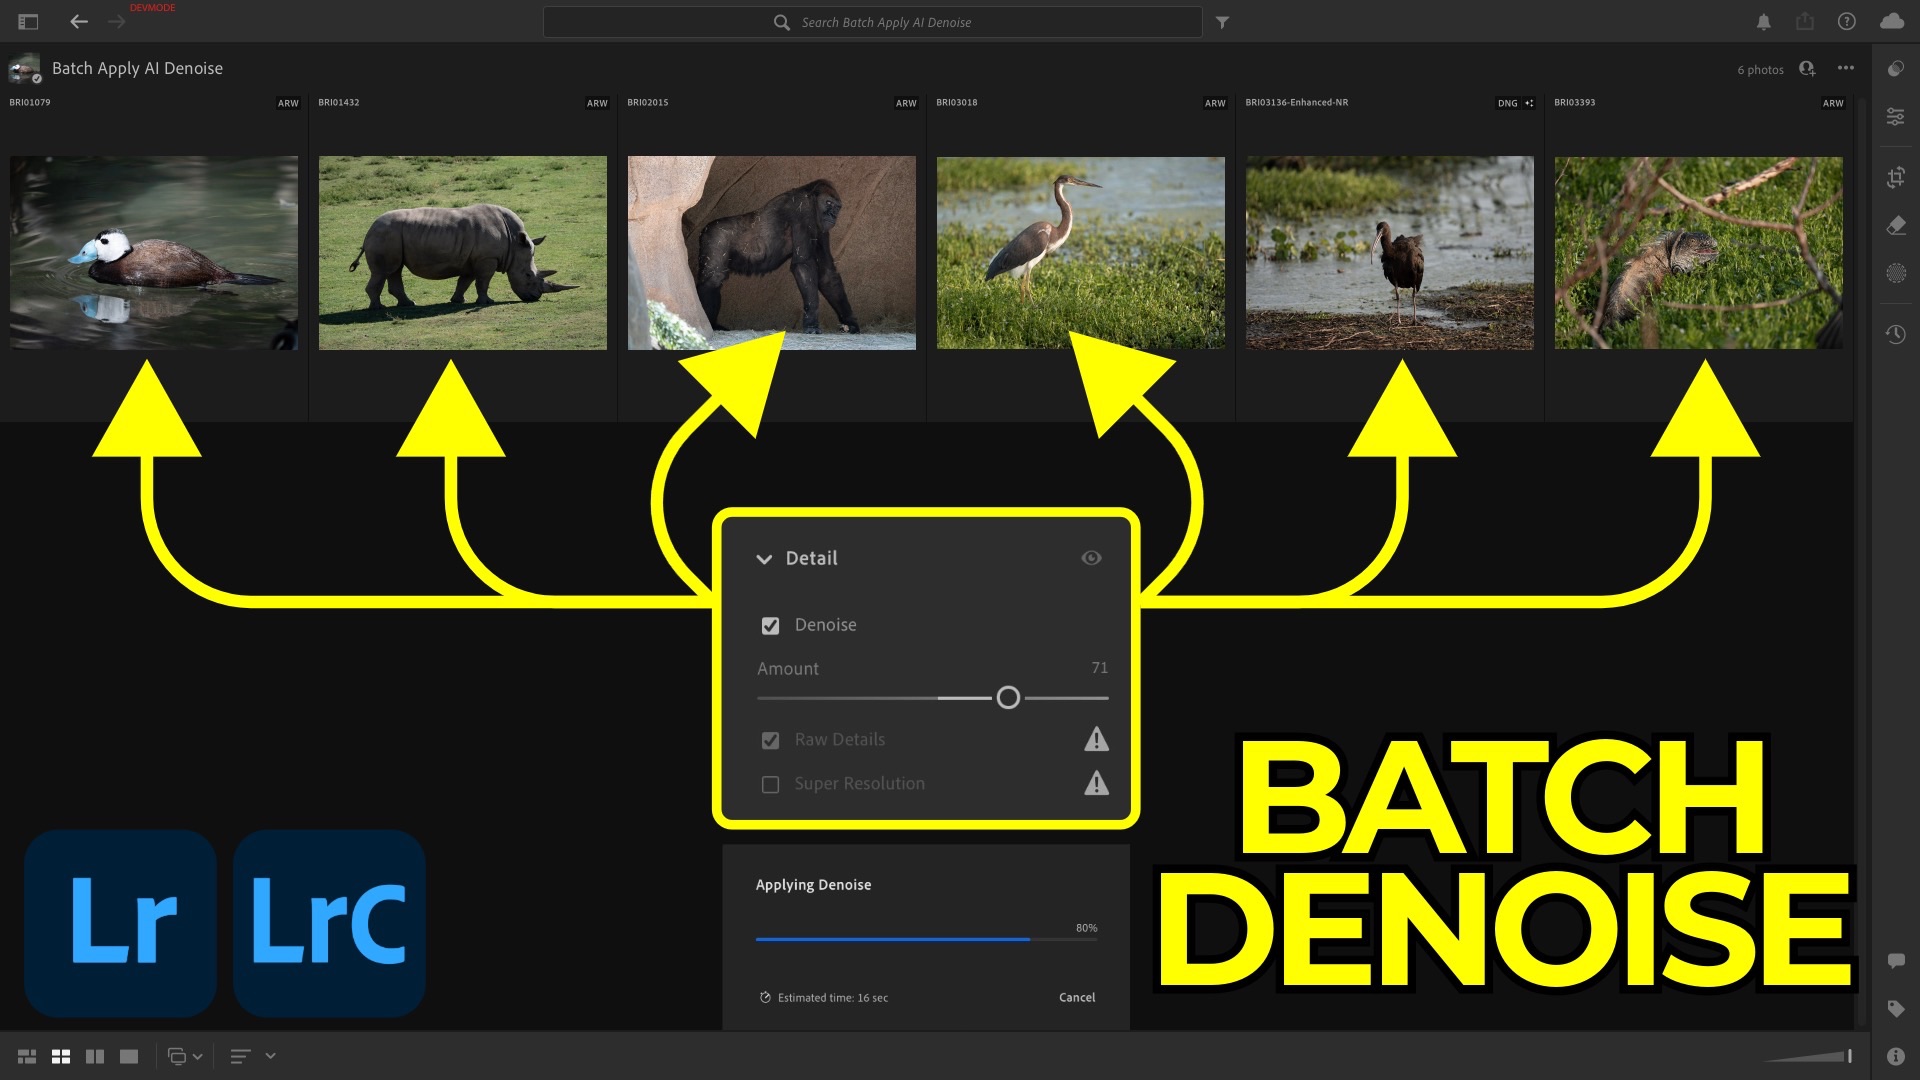Image resolution: width=1920 pixels, height=1080 pixels.
Task: Open the Keywords tag panel
Action: (x=1895, y=1009)
